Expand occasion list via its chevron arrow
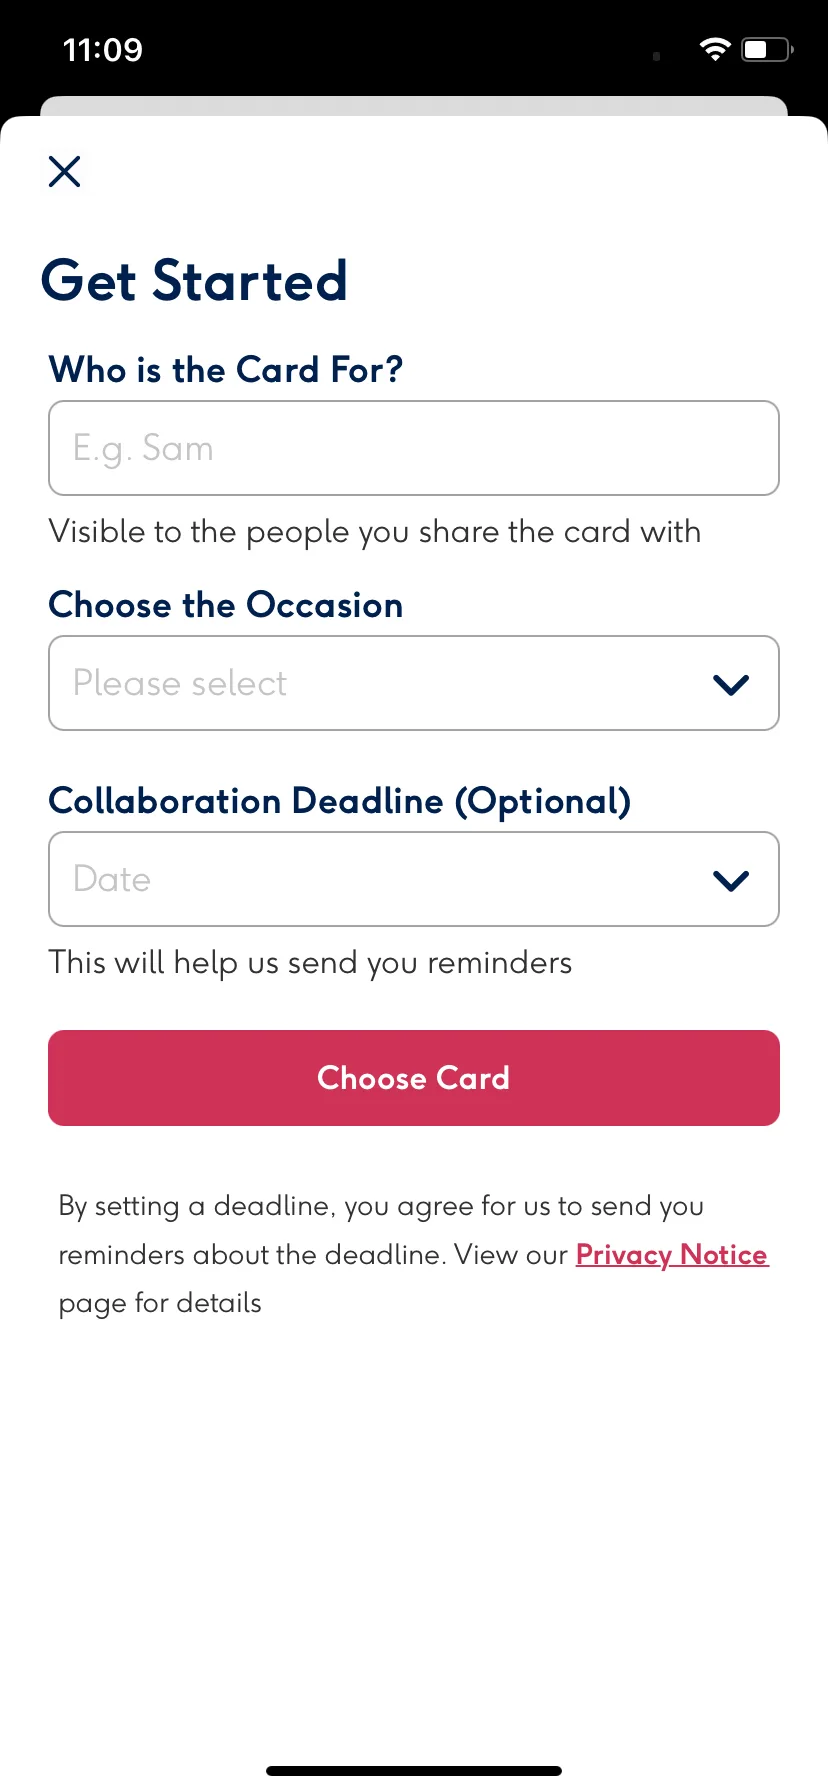The width and height of the screenshot is (828, 1792). click(x=731, y=684)
